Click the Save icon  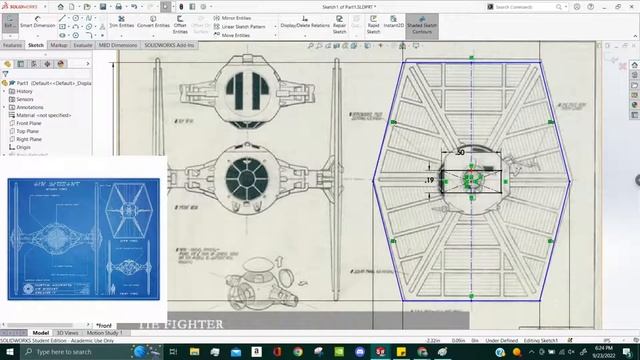pos(103,7)
